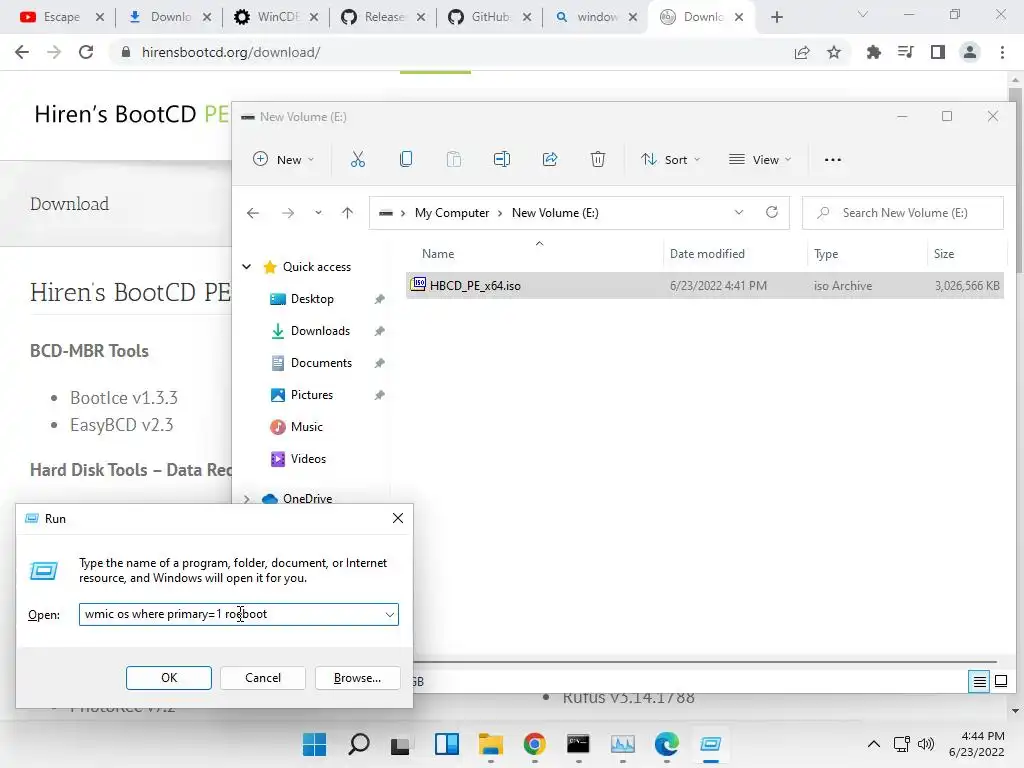This screenshot has width=1024, height=768.
Task: Select Videos in Quick access
Action: (308, 459)
